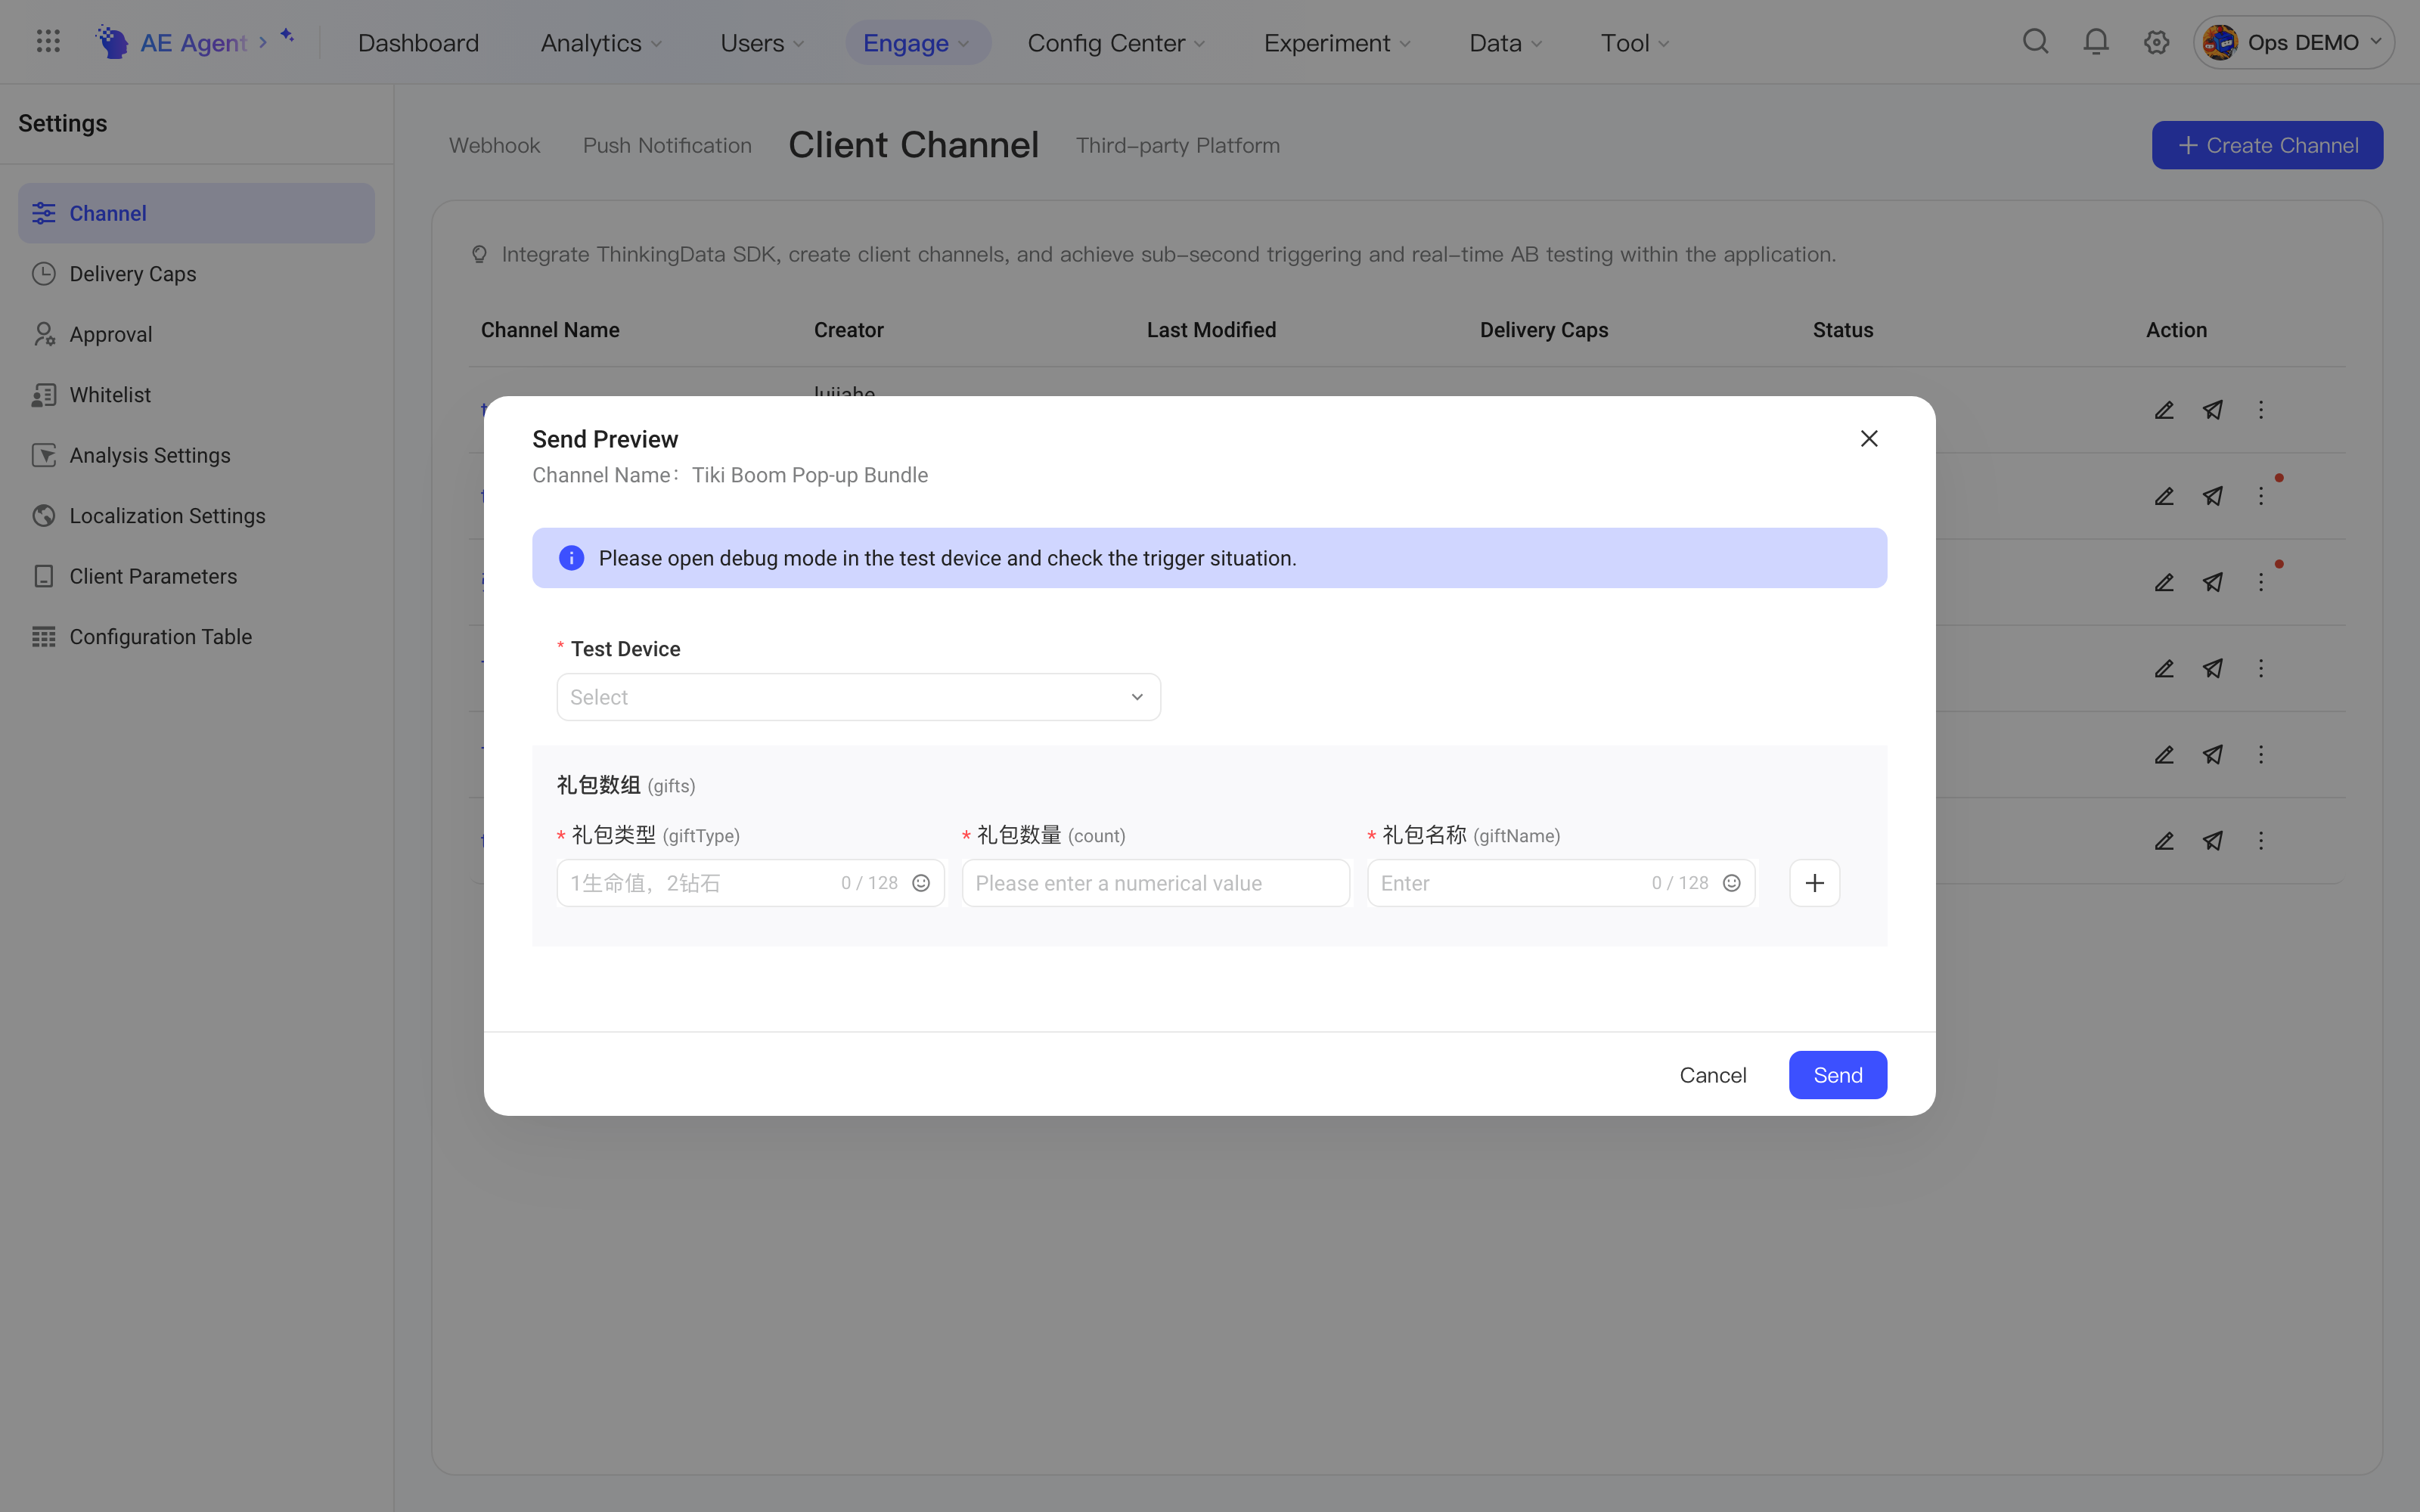Open the notifications bell
Image resolution: width=2420 pixels, height=1512 pixels.
[x=2096, y=42]
